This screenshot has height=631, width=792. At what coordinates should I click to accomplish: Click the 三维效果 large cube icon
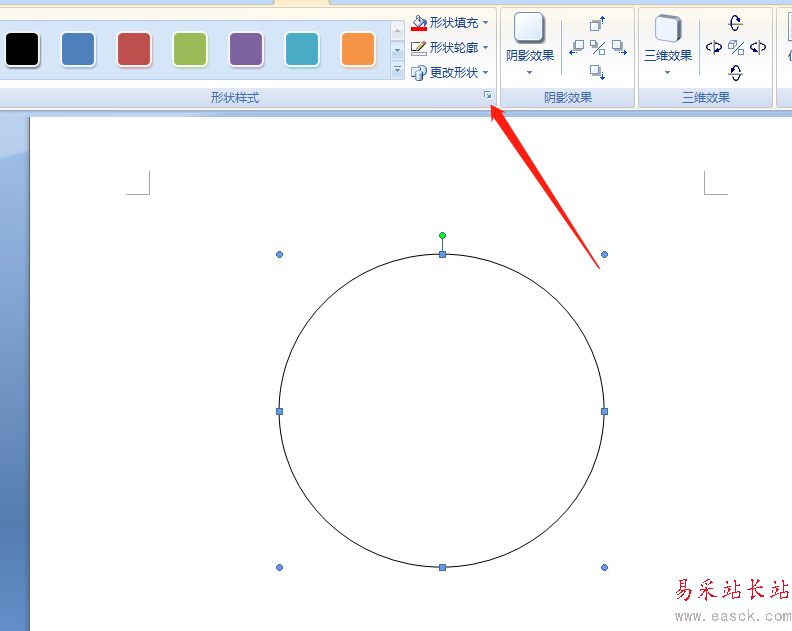click(x=668, y=28)
